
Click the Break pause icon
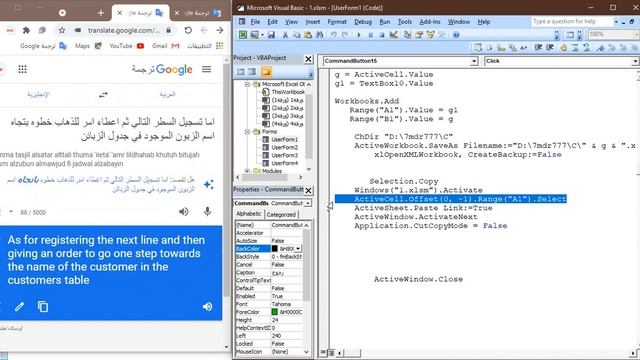(x=371, y=35)
